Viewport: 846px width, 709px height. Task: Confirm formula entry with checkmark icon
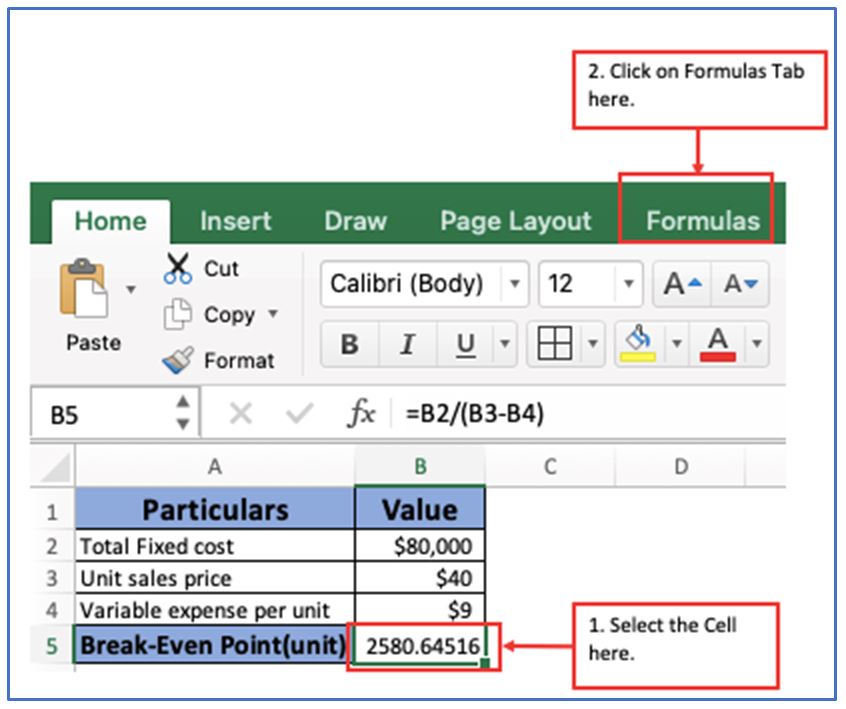[x=299, y=414]
